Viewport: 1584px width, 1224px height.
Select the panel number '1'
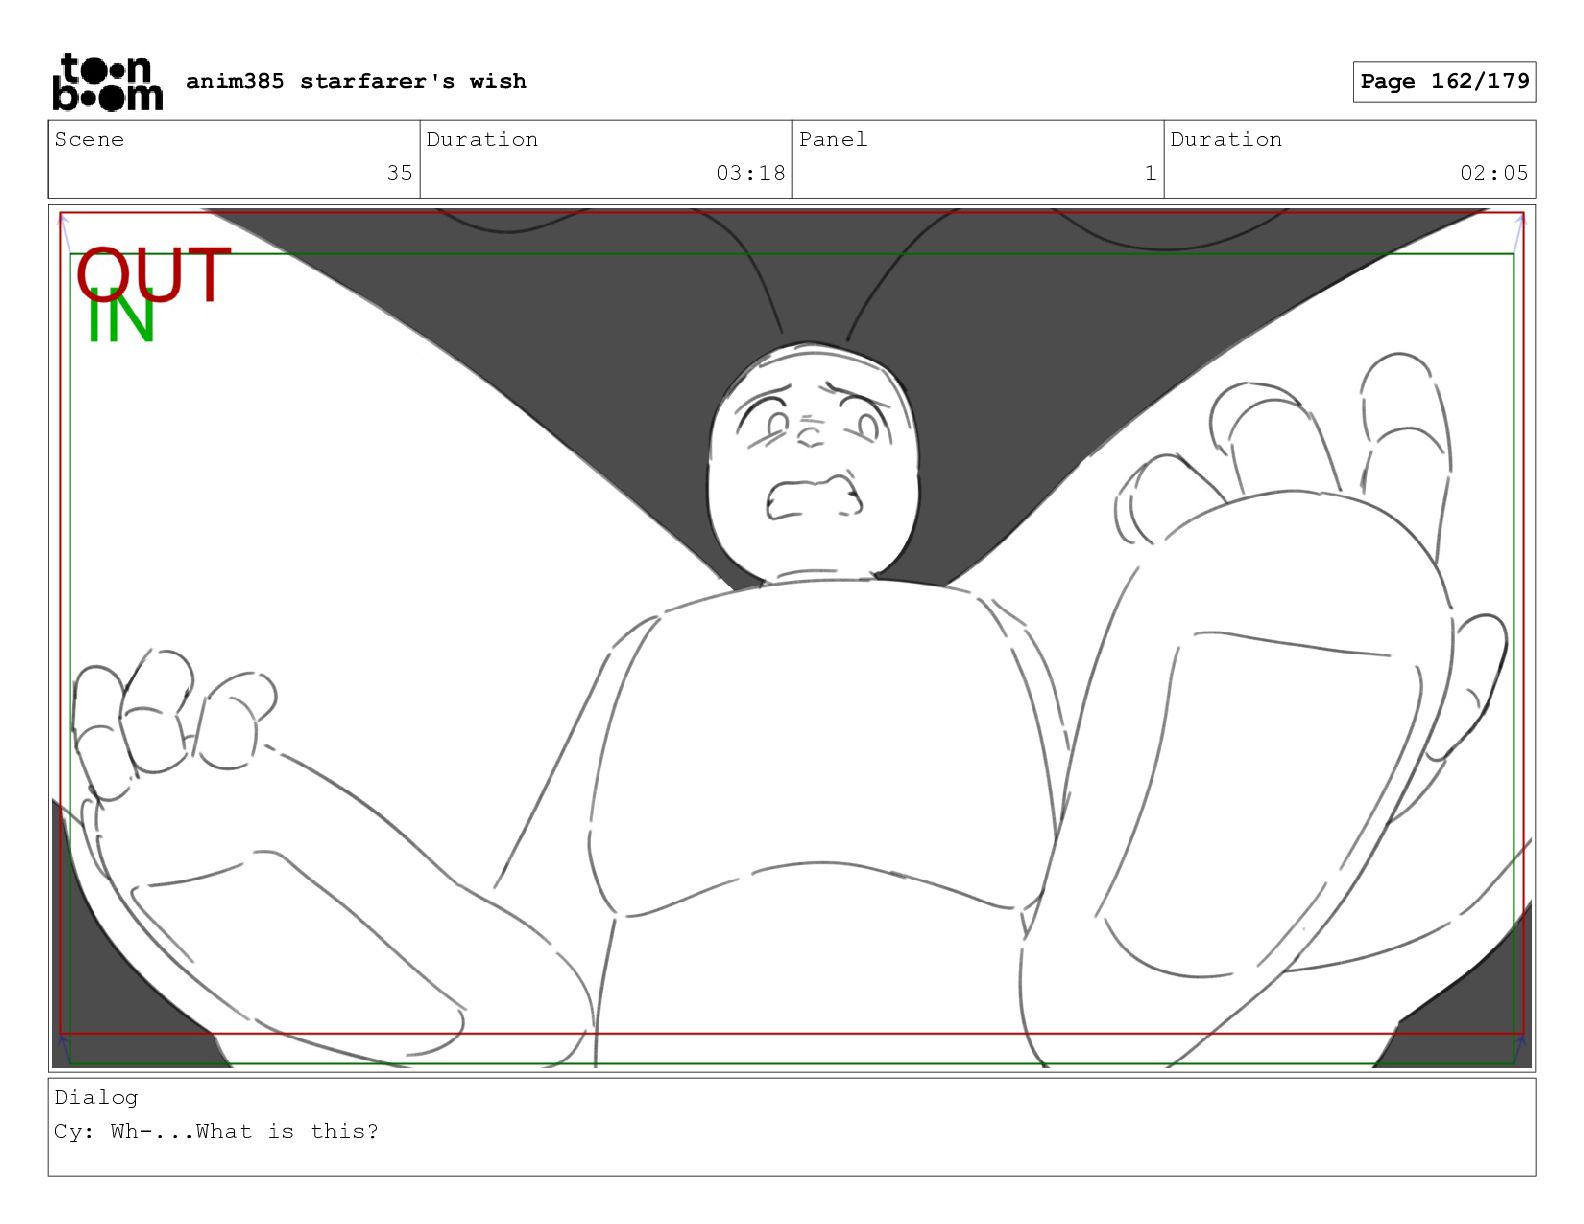coord(1150,173)
